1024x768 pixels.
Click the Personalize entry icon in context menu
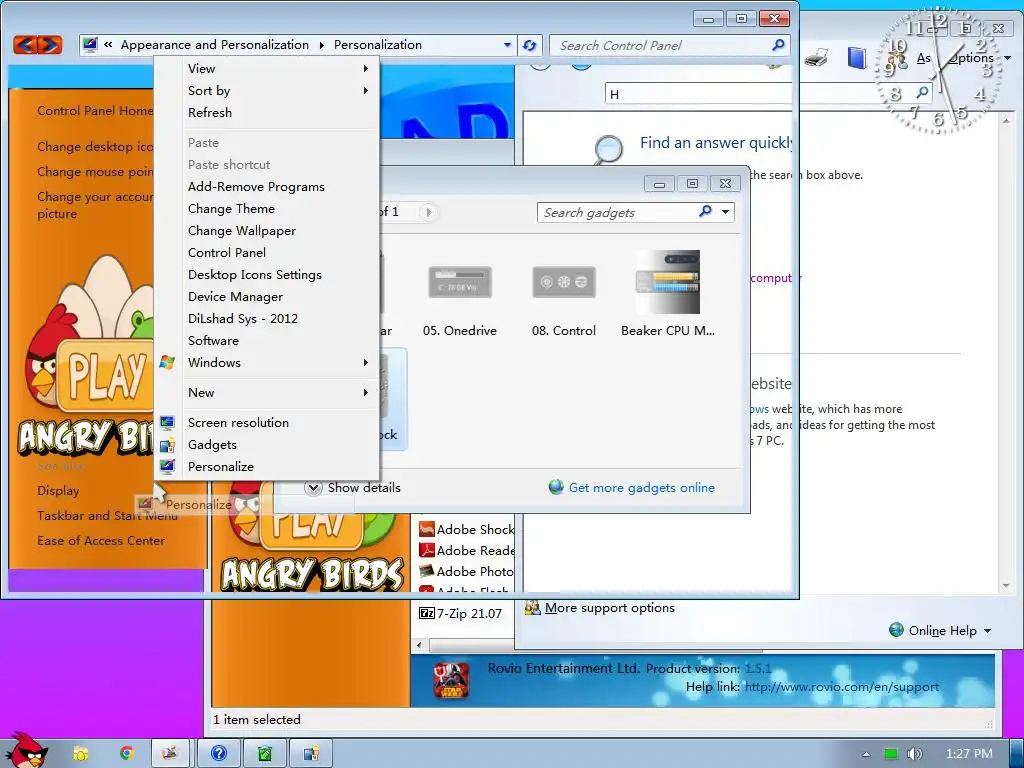[x=167, y=467]
